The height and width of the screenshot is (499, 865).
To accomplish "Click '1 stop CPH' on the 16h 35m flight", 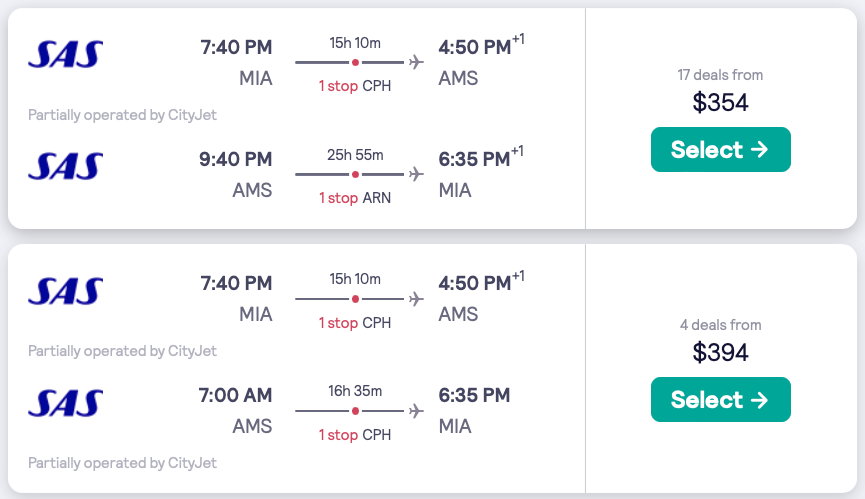I will 355,434.
